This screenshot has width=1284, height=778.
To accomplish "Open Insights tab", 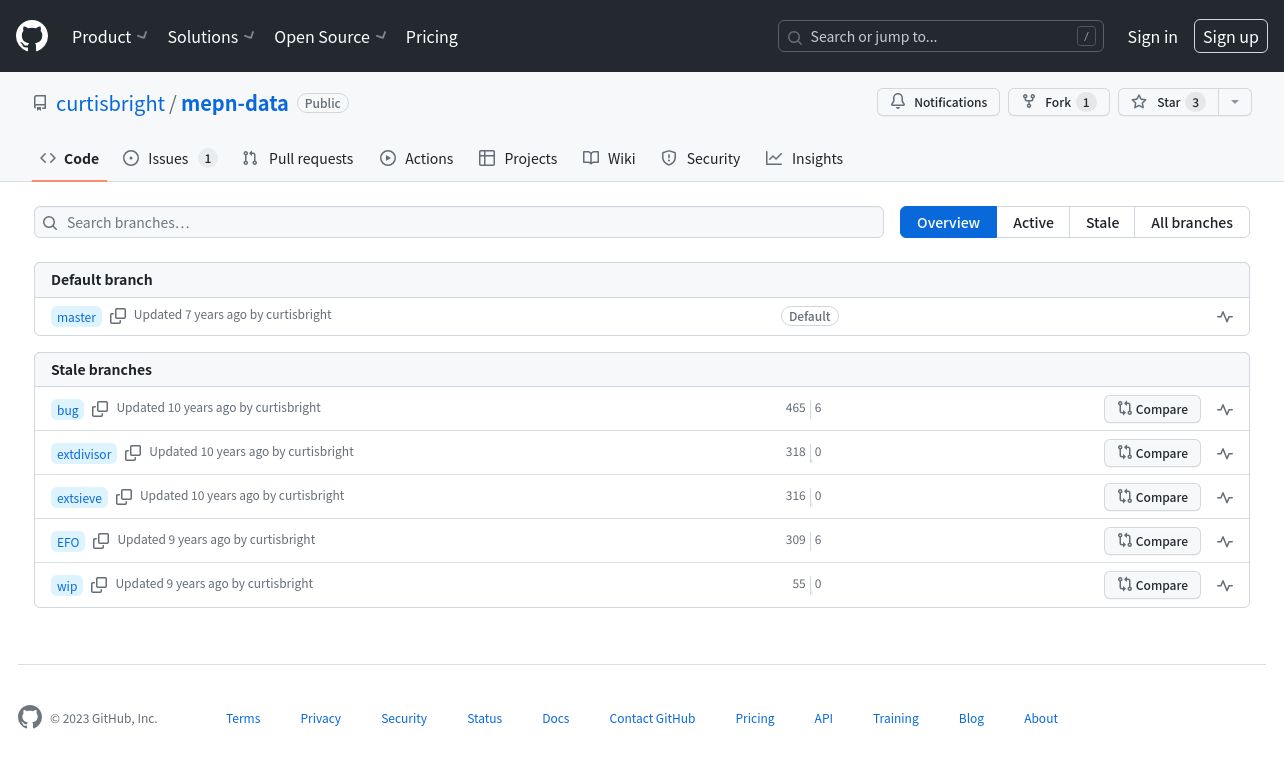I will 805,158.
